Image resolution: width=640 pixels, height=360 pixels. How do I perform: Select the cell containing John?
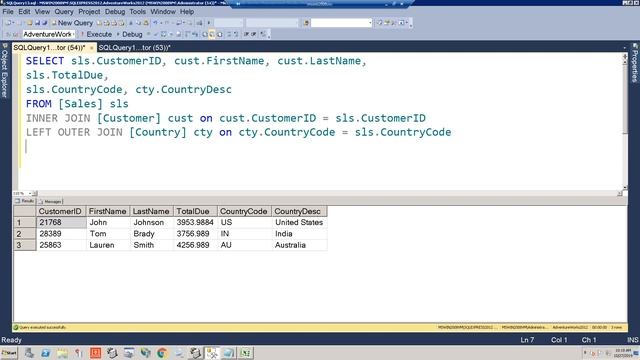[x=108, y=222]
